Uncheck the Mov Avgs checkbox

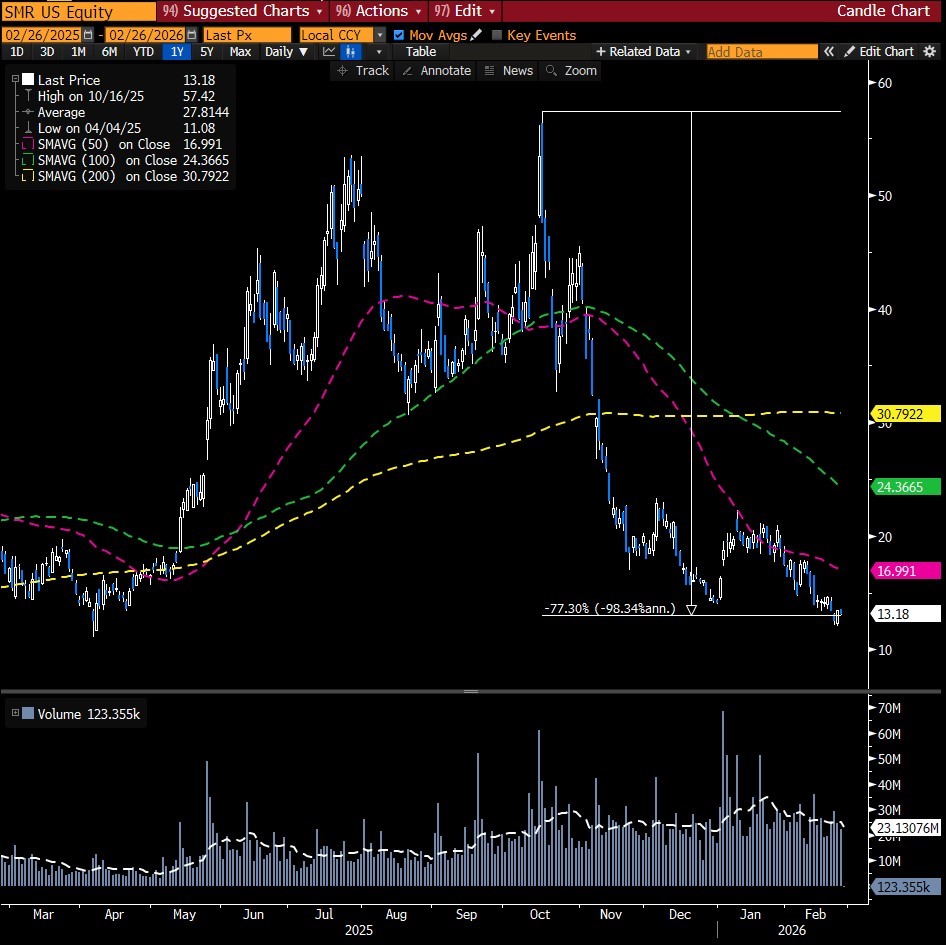pyautogui.click(x=399, y=35)
